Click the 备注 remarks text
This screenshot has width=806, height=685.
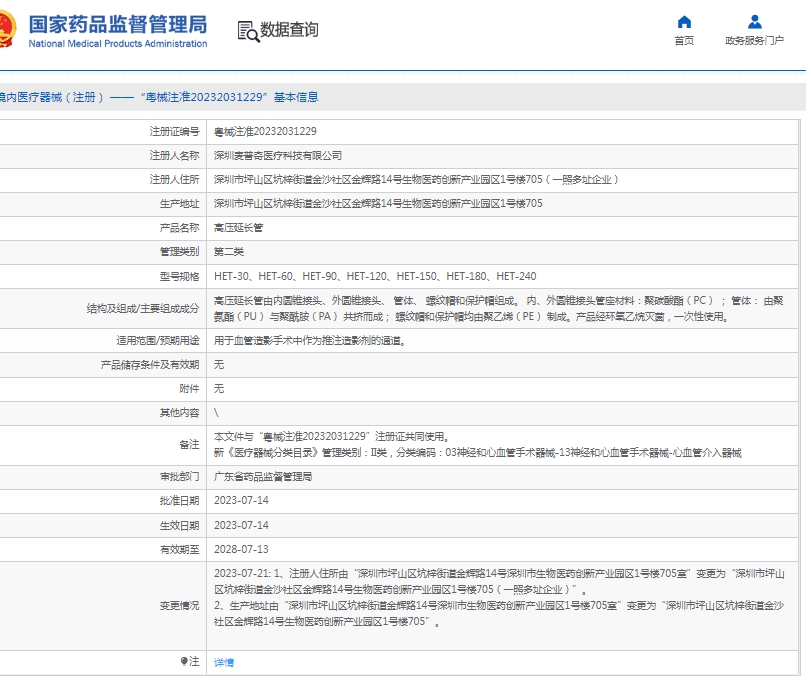coord(478,445)
